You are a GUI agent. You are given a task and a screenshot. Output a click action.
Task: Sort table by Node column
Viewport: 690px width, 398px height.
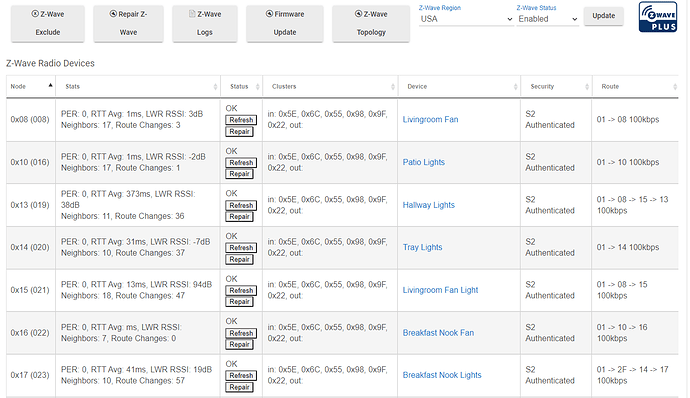(31, 86)
